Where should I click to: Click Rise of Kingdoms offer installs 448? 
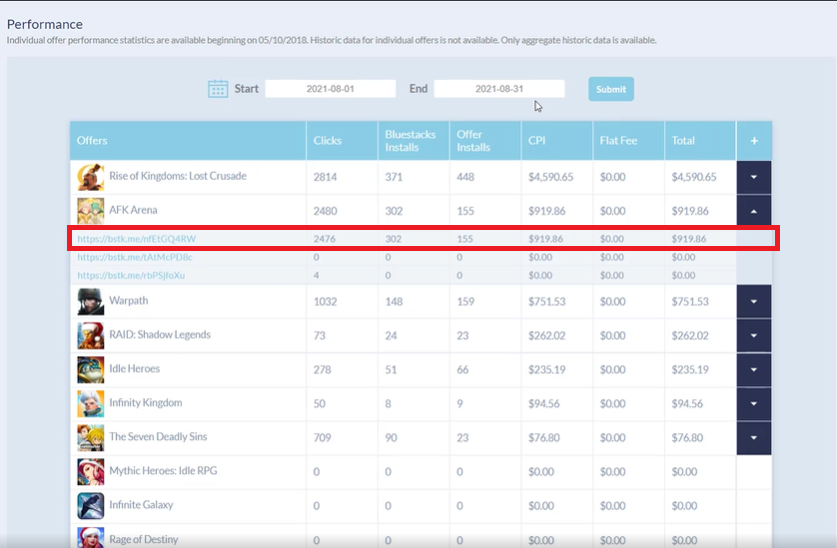click(465, 177)
